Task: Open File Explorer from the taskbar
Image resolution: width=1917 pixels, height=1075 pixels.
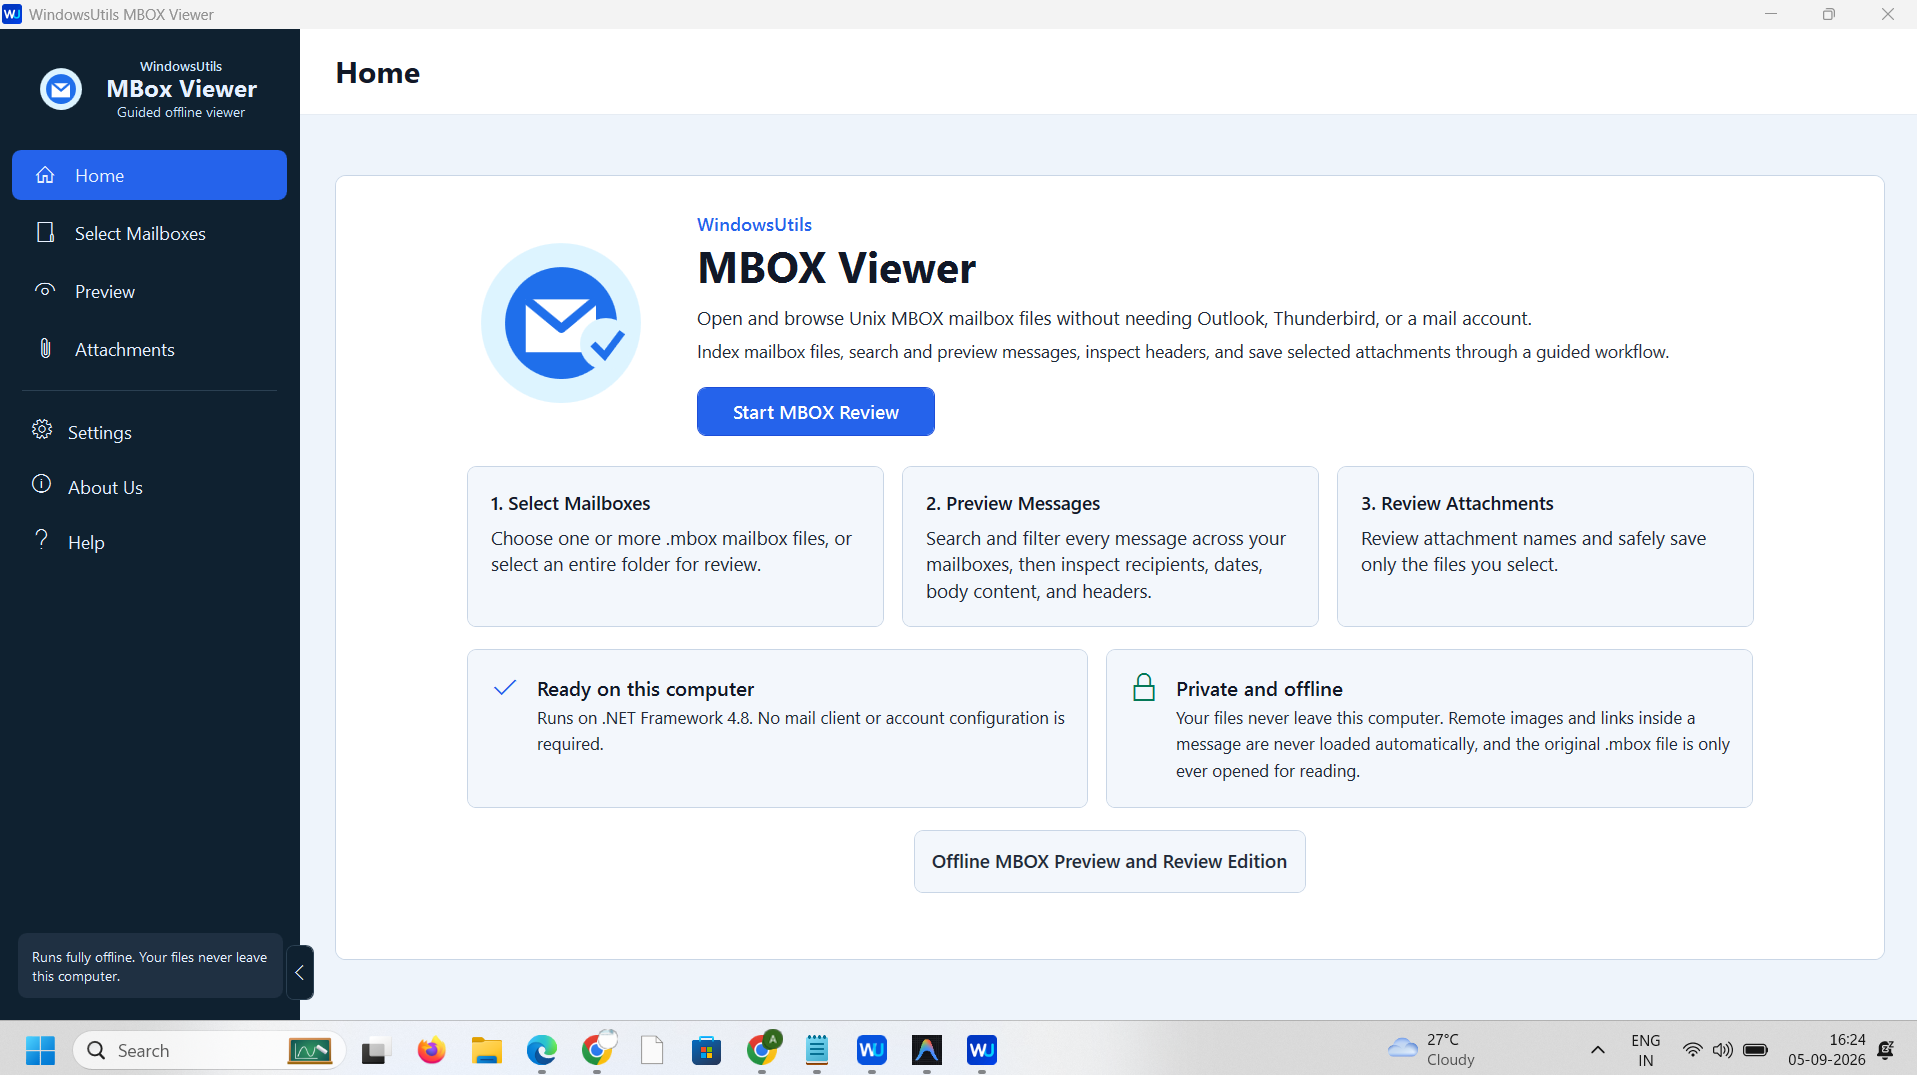Action: click(487, 1050)
